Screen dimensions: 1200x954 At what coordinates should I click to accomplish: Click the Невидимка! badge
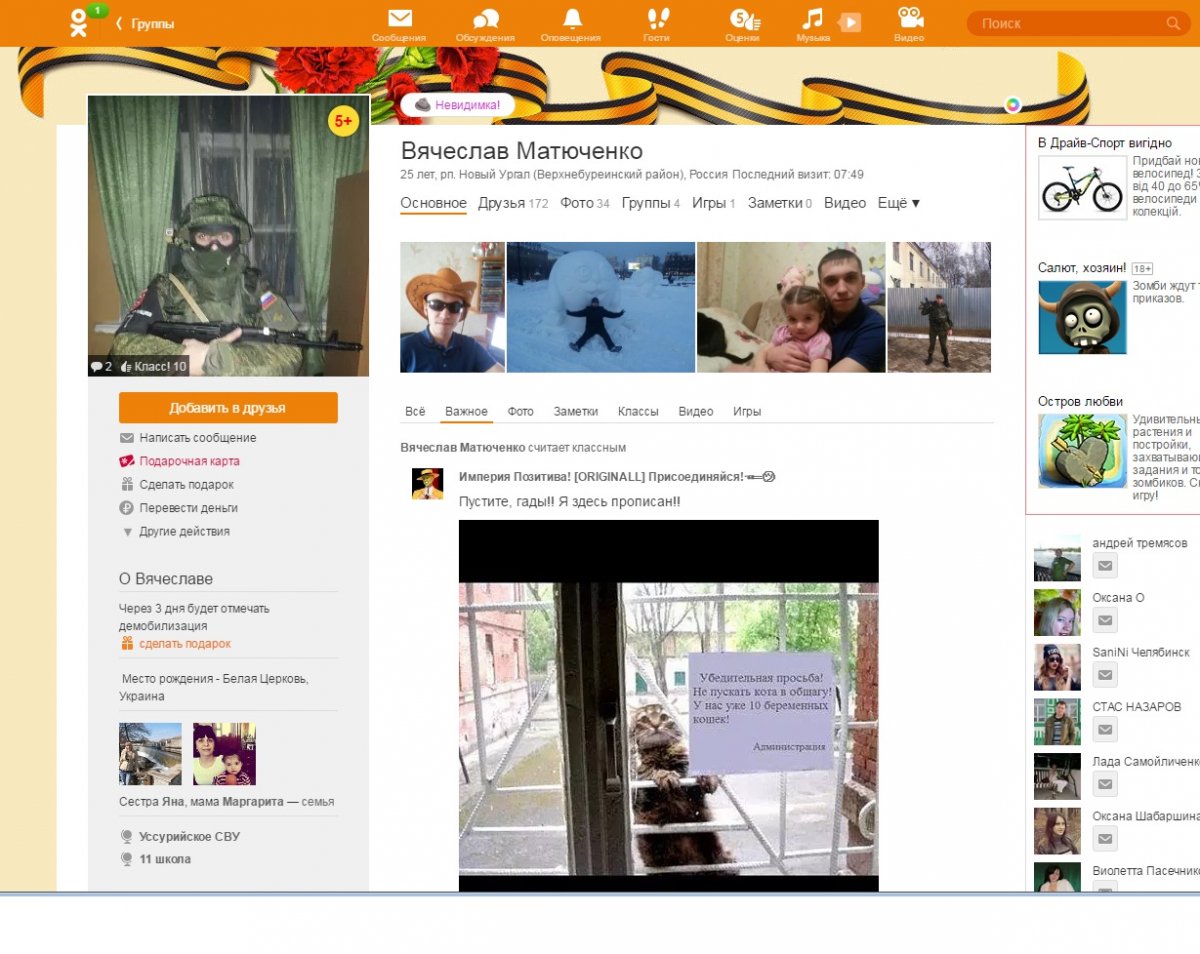pyautogui.click(x=458, y=104)
